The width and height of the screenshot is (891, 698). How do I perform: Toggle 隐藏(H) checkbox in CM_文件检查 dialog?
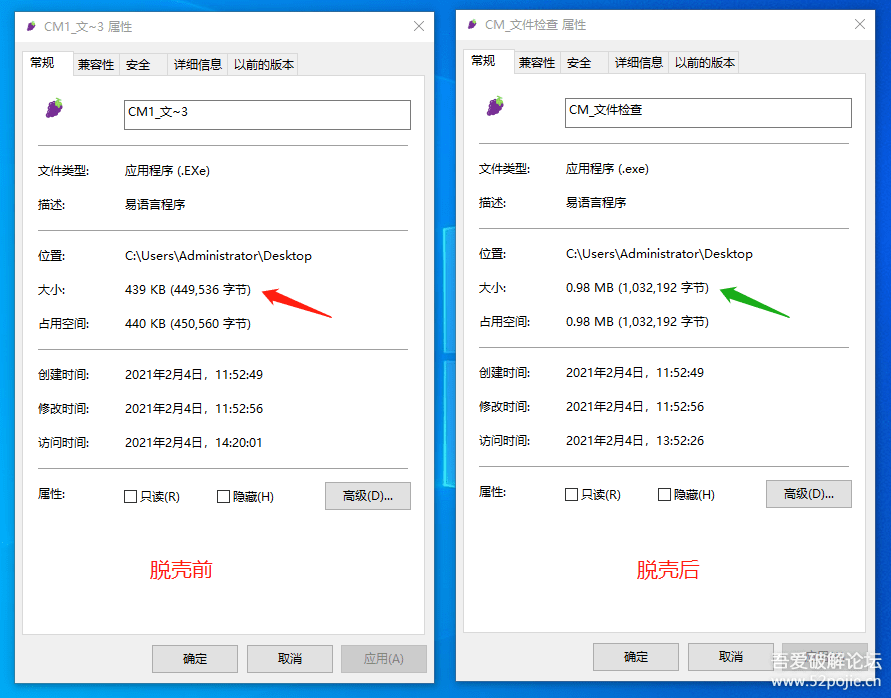point(664,495)
